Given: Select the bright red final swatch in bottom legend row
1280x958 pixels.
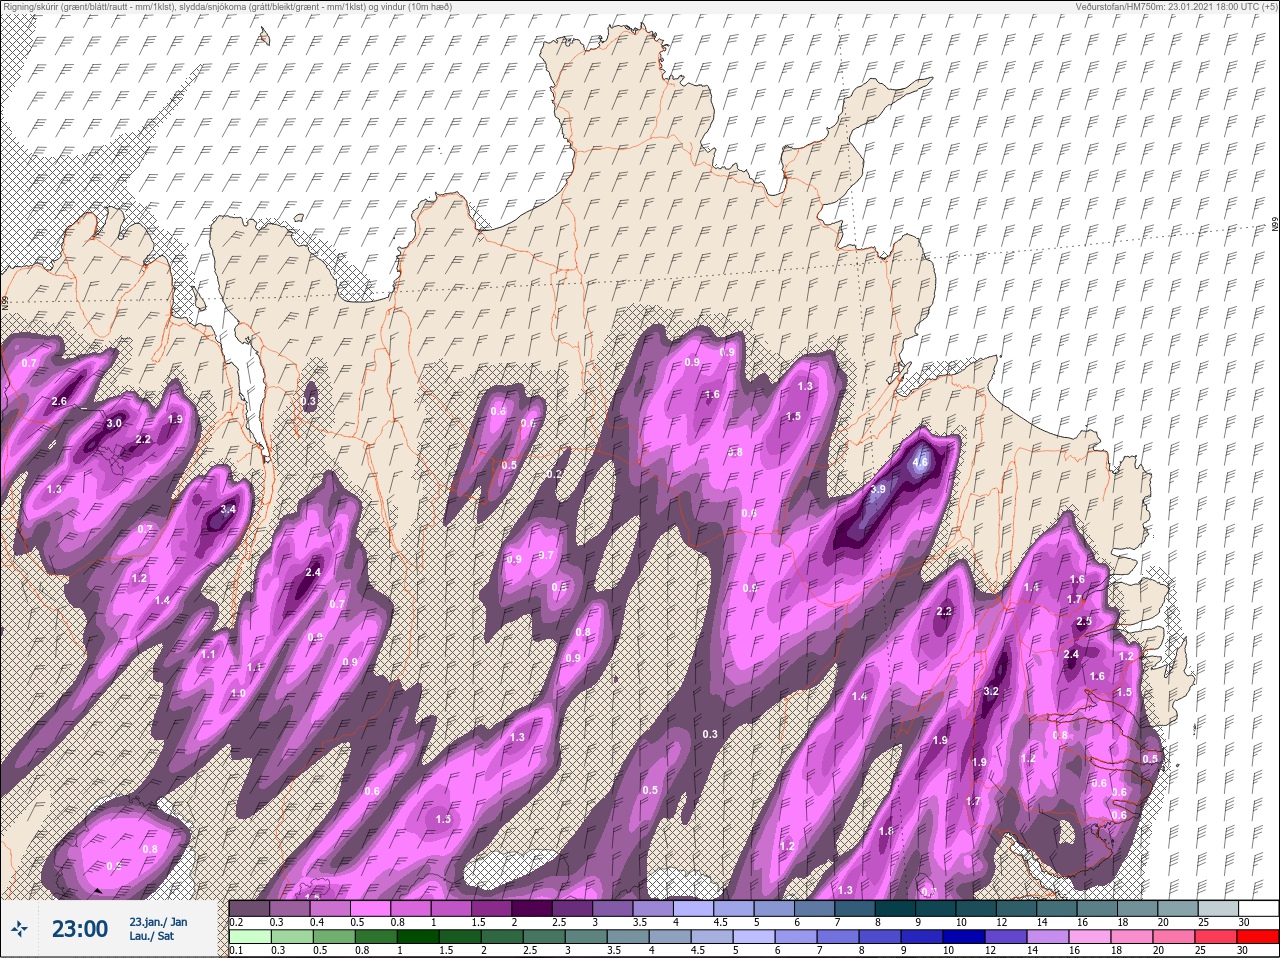Looking at the screenshot, I should click(x=1258, y=936).
